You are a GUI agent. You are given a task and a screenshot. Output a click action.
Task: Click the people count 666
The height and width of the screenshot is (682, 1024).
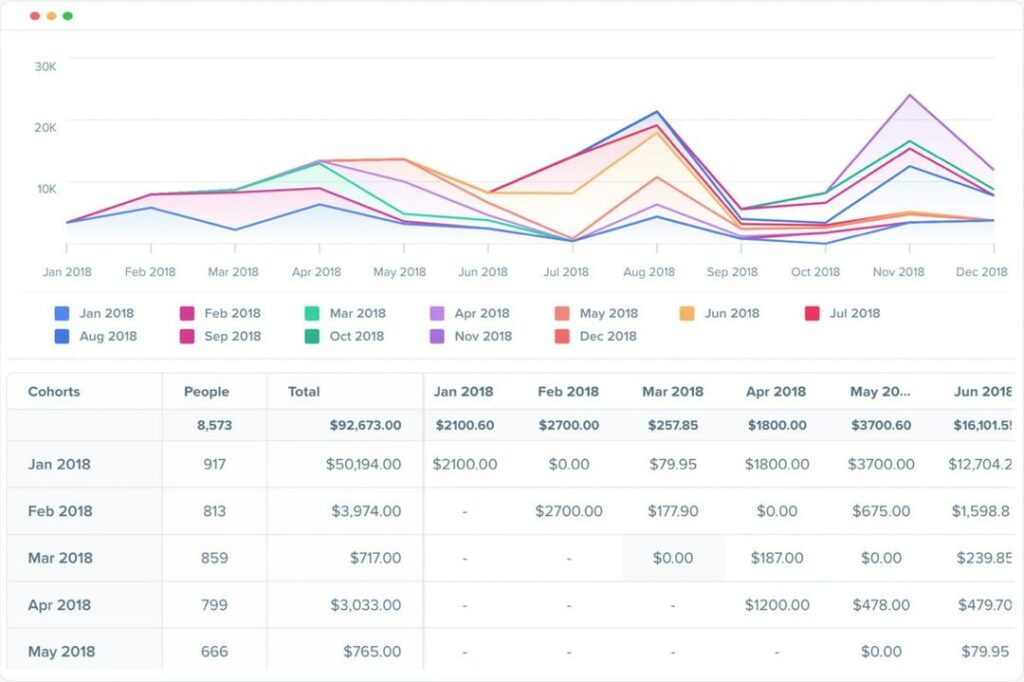[x=214, y=652]
